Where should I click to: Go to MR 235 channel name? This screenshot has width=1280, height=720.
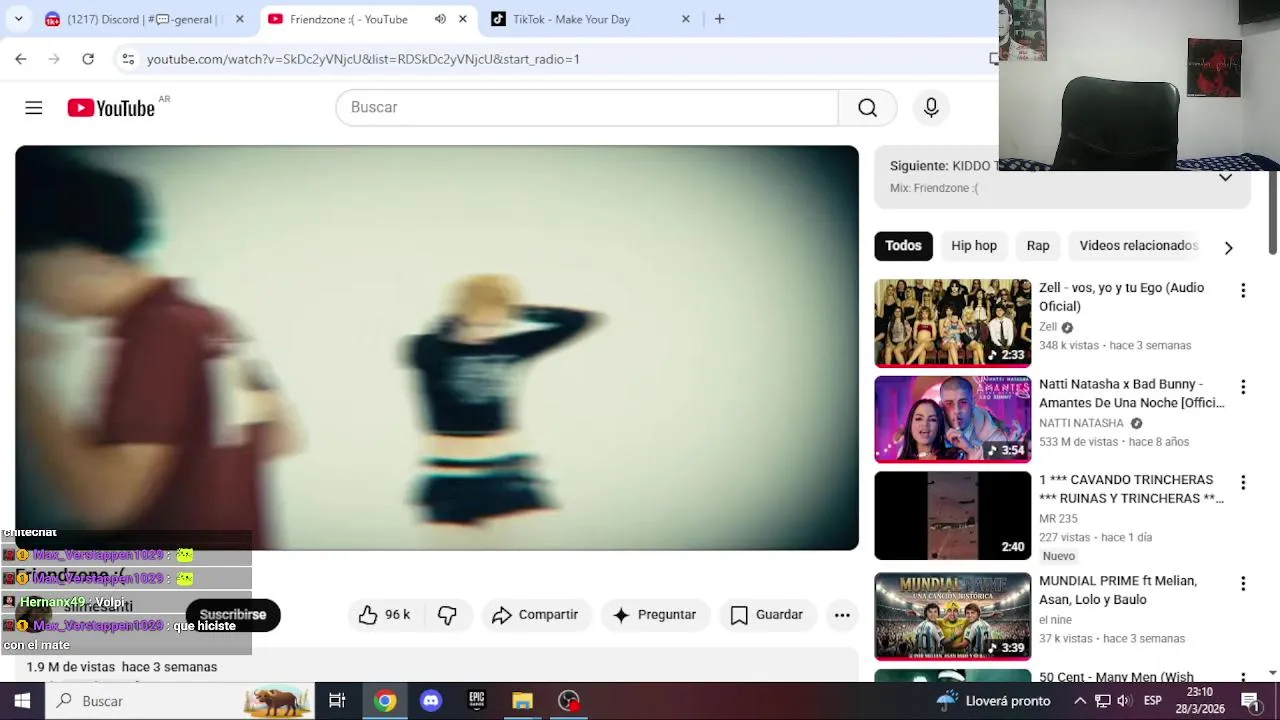point(1058,519)
